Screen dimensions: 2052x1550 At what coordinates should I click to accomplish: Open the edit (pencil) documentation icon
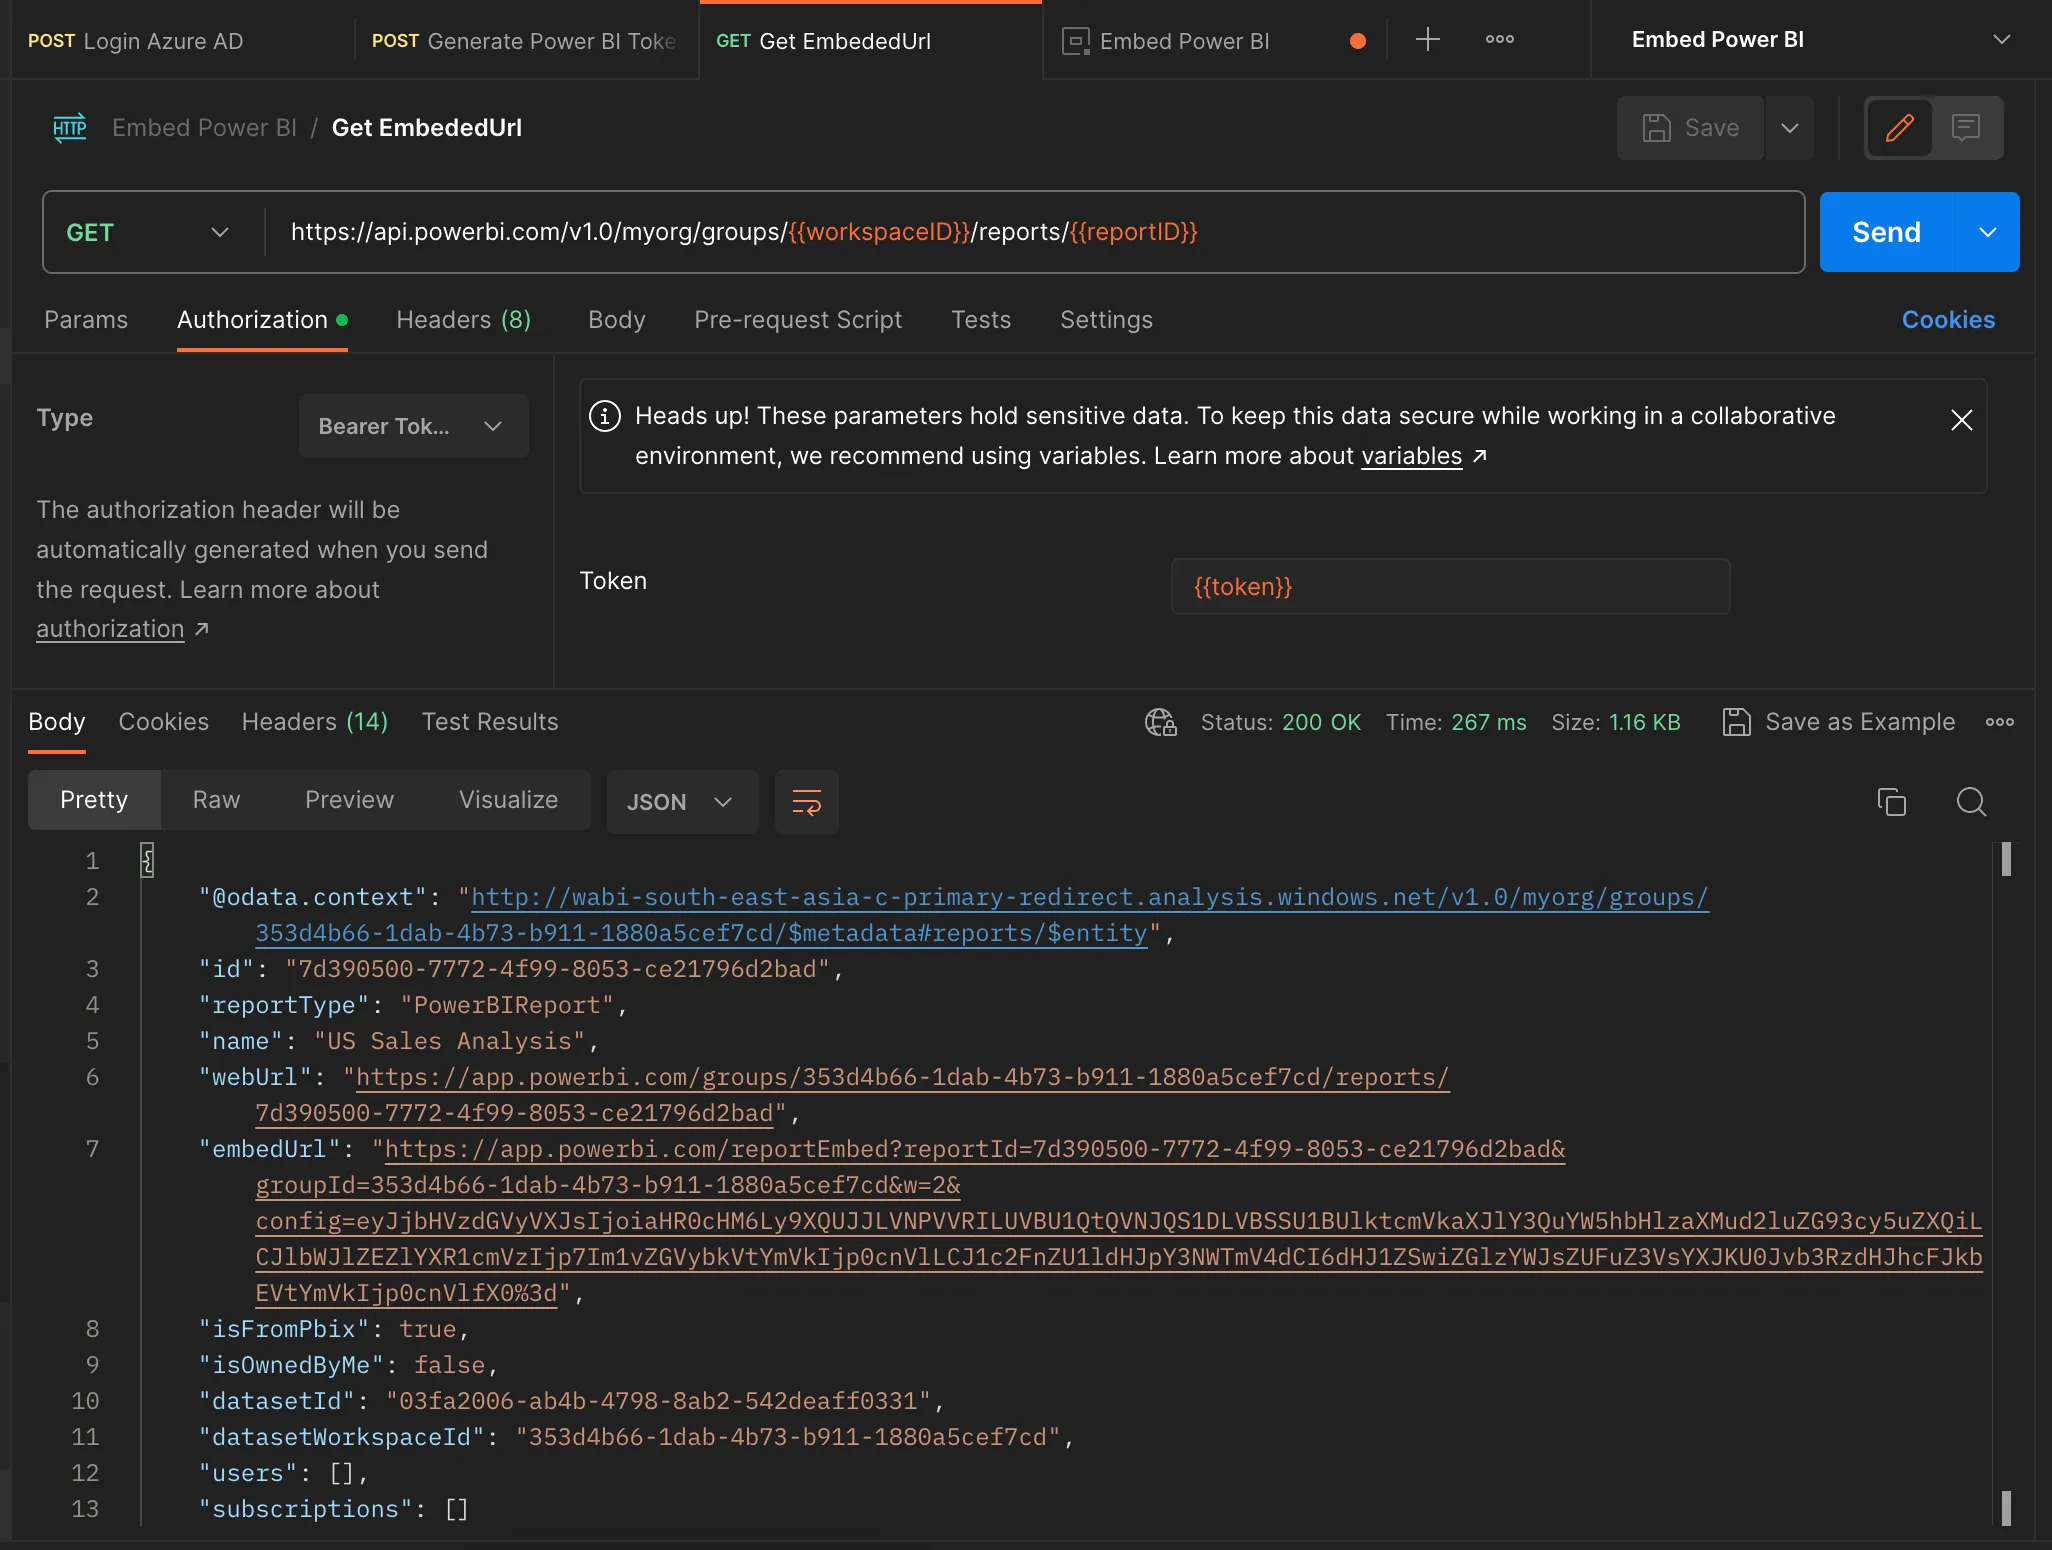click(1898, 128)
